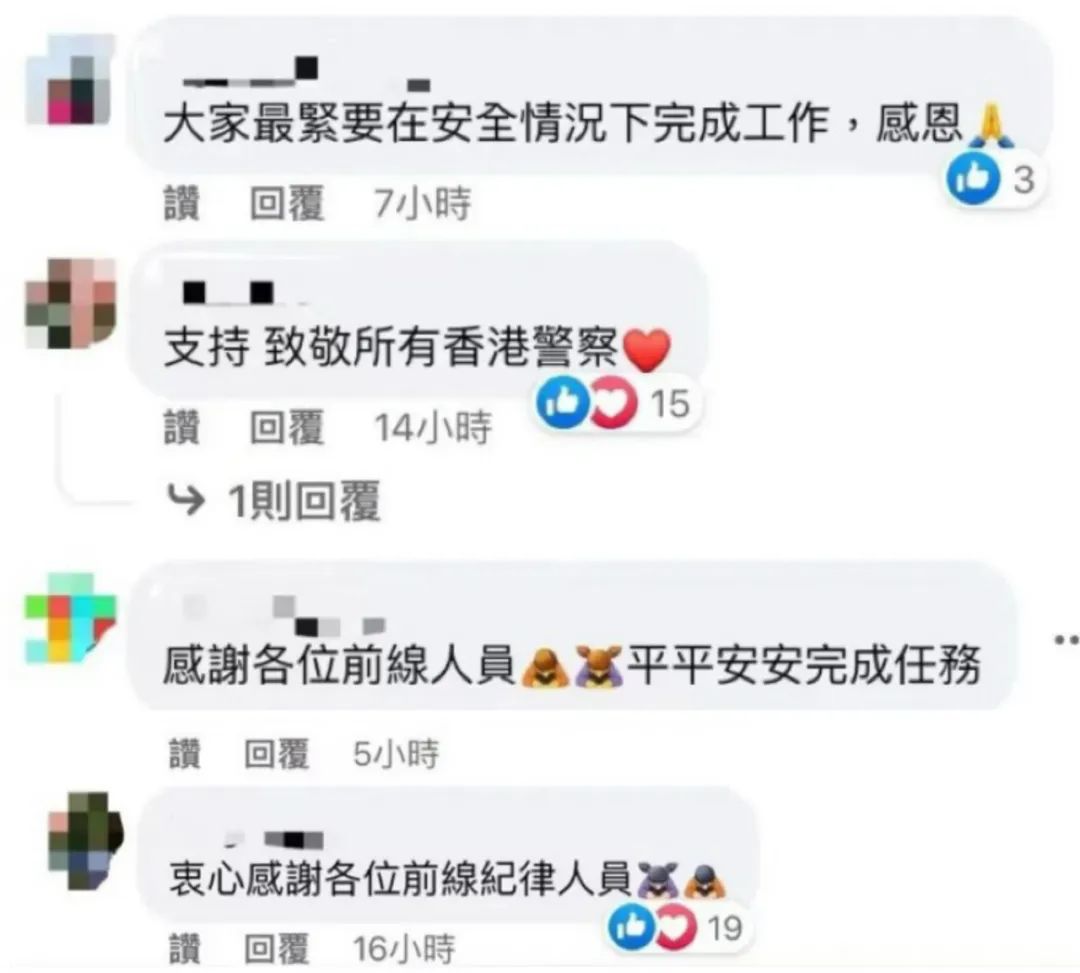1080x973 pixels.
Task: Expand the 1則回覆 reply thread
Action: 304,501
